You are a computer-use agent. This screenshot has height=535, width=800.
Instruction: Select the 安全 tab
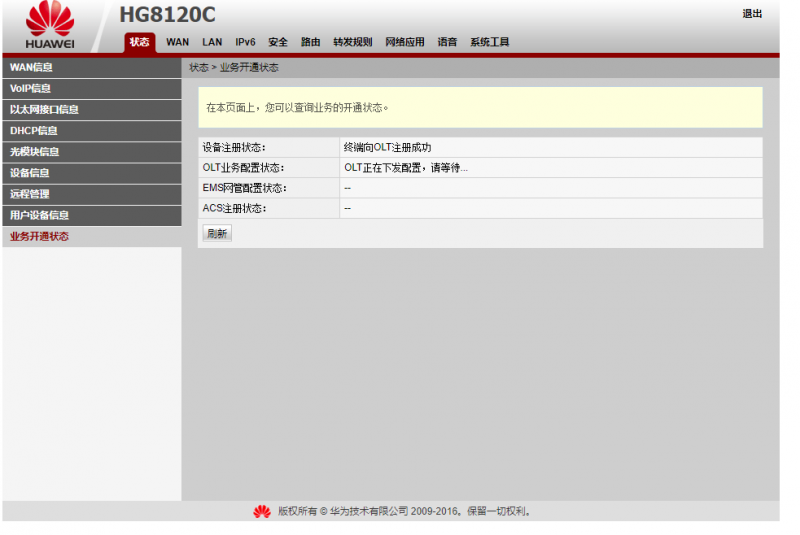pyautogui.click(x=278, y=42)
